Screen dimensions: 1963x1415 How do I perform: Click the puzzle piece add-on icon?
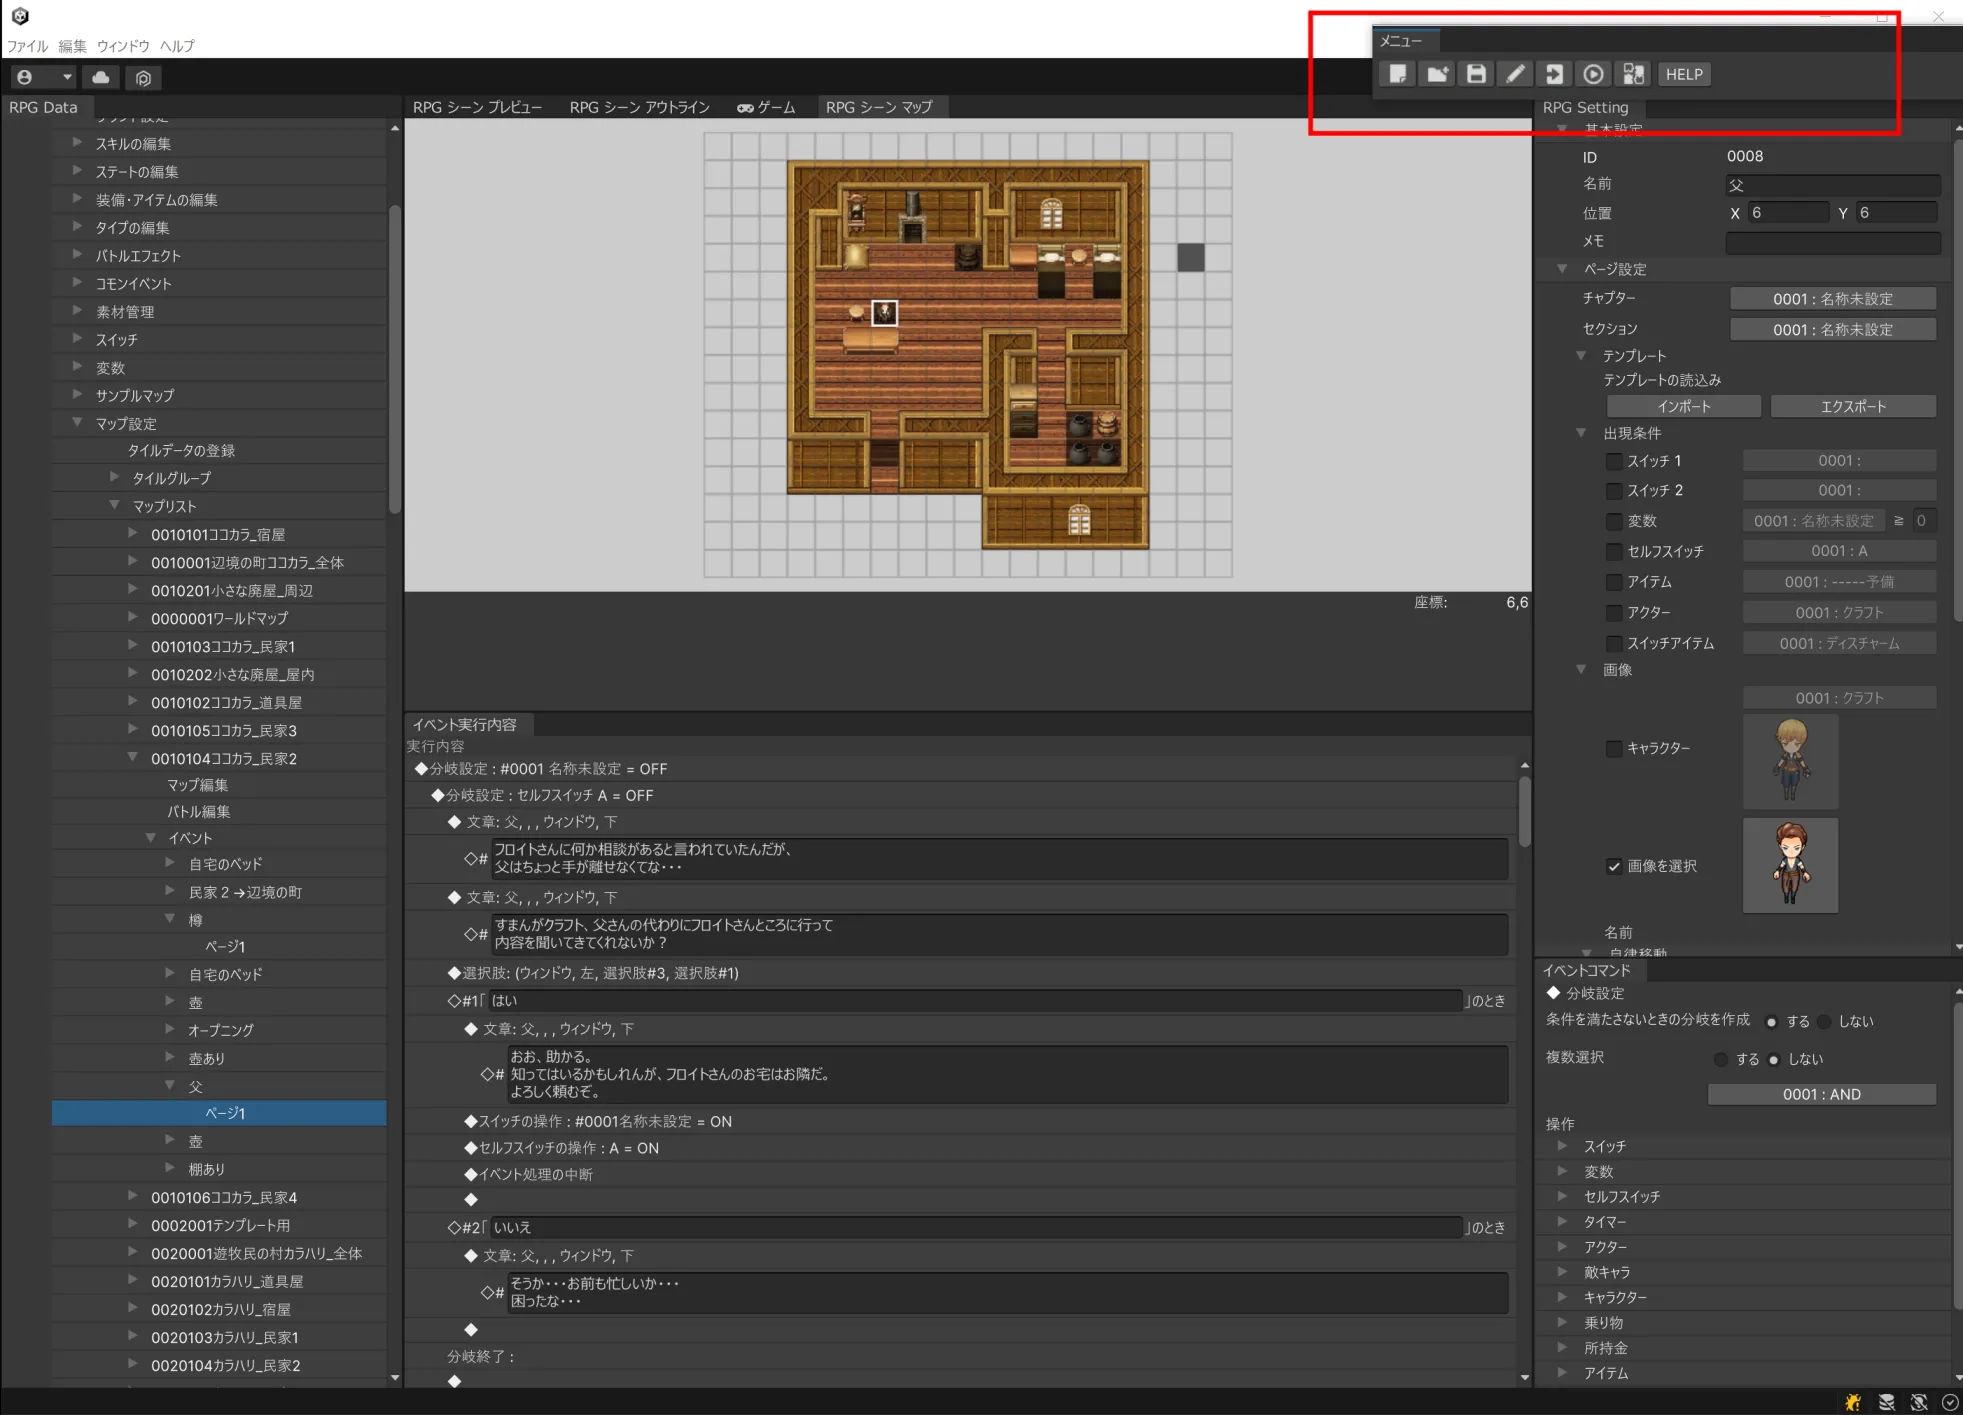coord(1633,74)
